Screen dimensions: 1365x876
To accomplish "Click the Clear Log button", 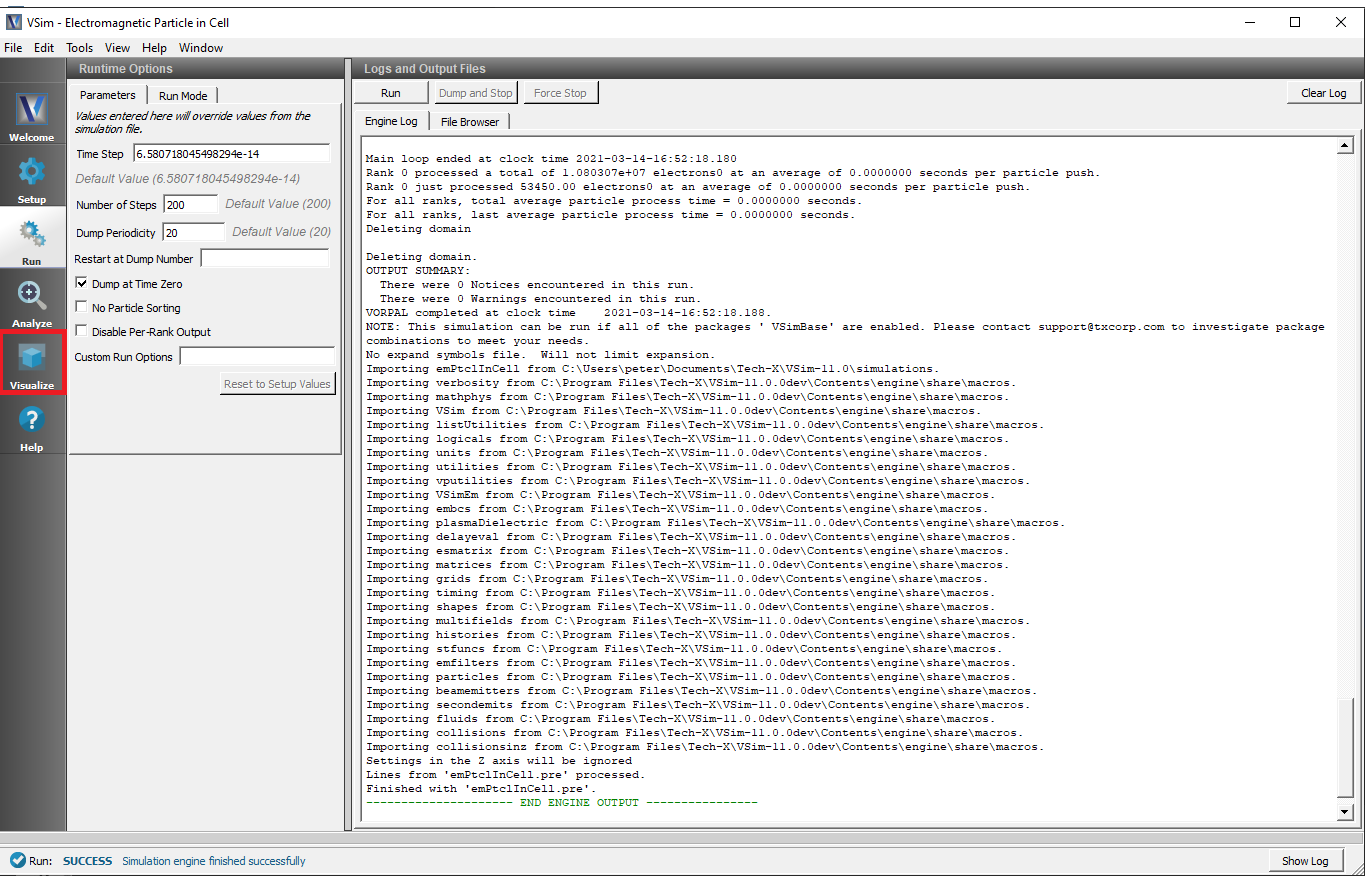I will (x=1323, y=93).
